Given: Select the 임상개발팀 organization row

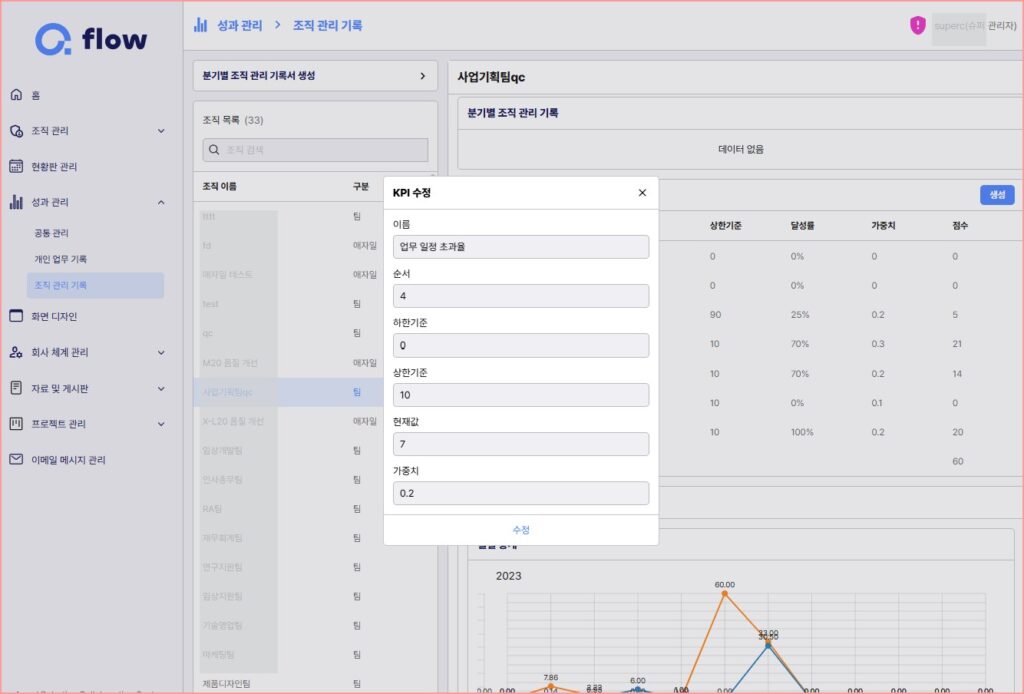Looking at the screenshot, I should (288, 450).
